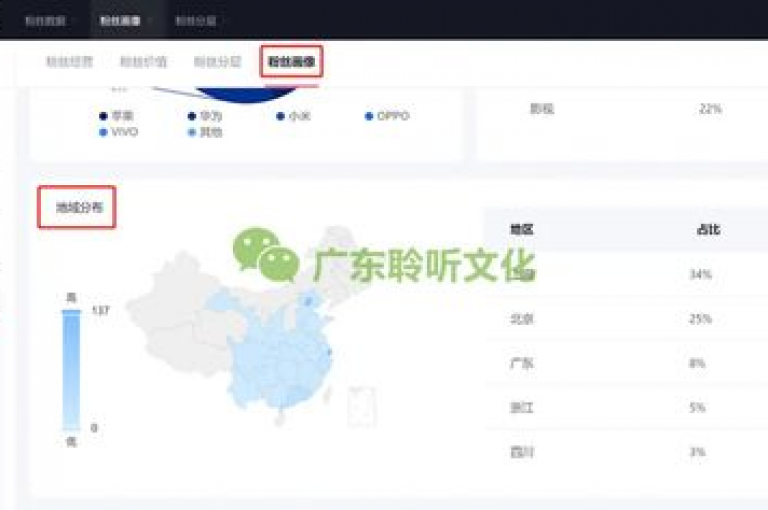768x510 pixels.
Task: Select the 3% cell beside 四川
Action: tap(697, 452)
